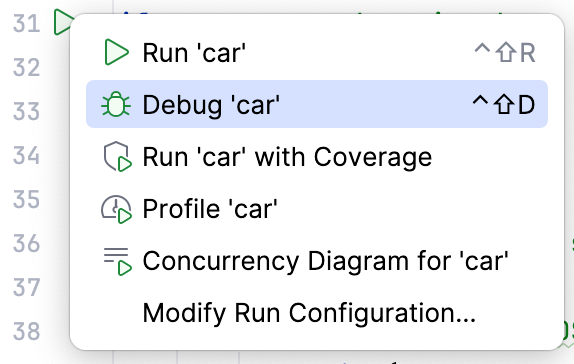Click line number 34 in the gutter

click(x=26, y=155)
